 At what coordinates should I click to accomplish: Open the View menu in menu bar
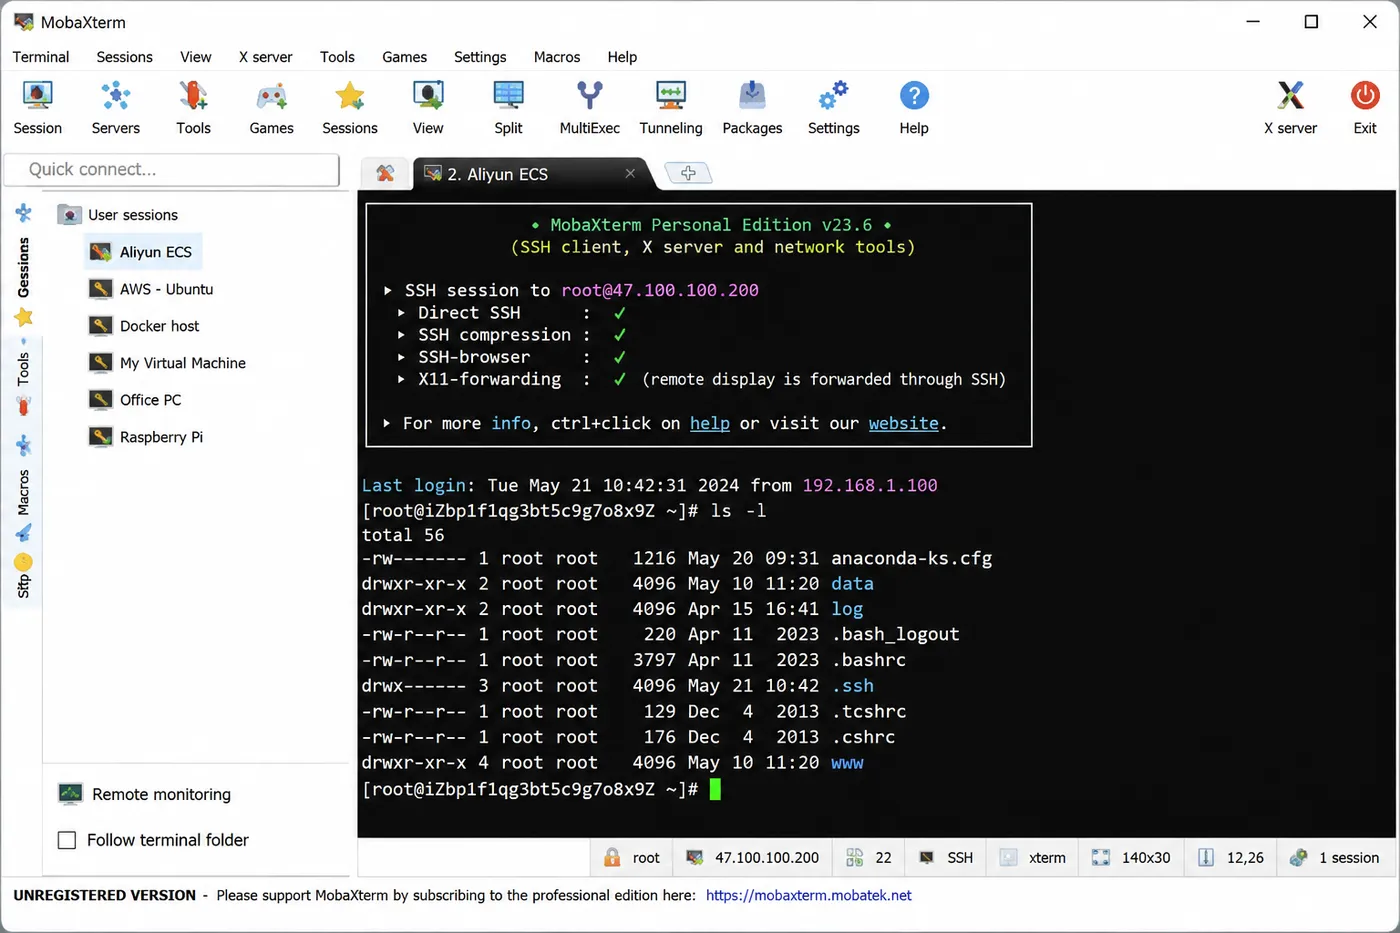click(x=196, y=57)
